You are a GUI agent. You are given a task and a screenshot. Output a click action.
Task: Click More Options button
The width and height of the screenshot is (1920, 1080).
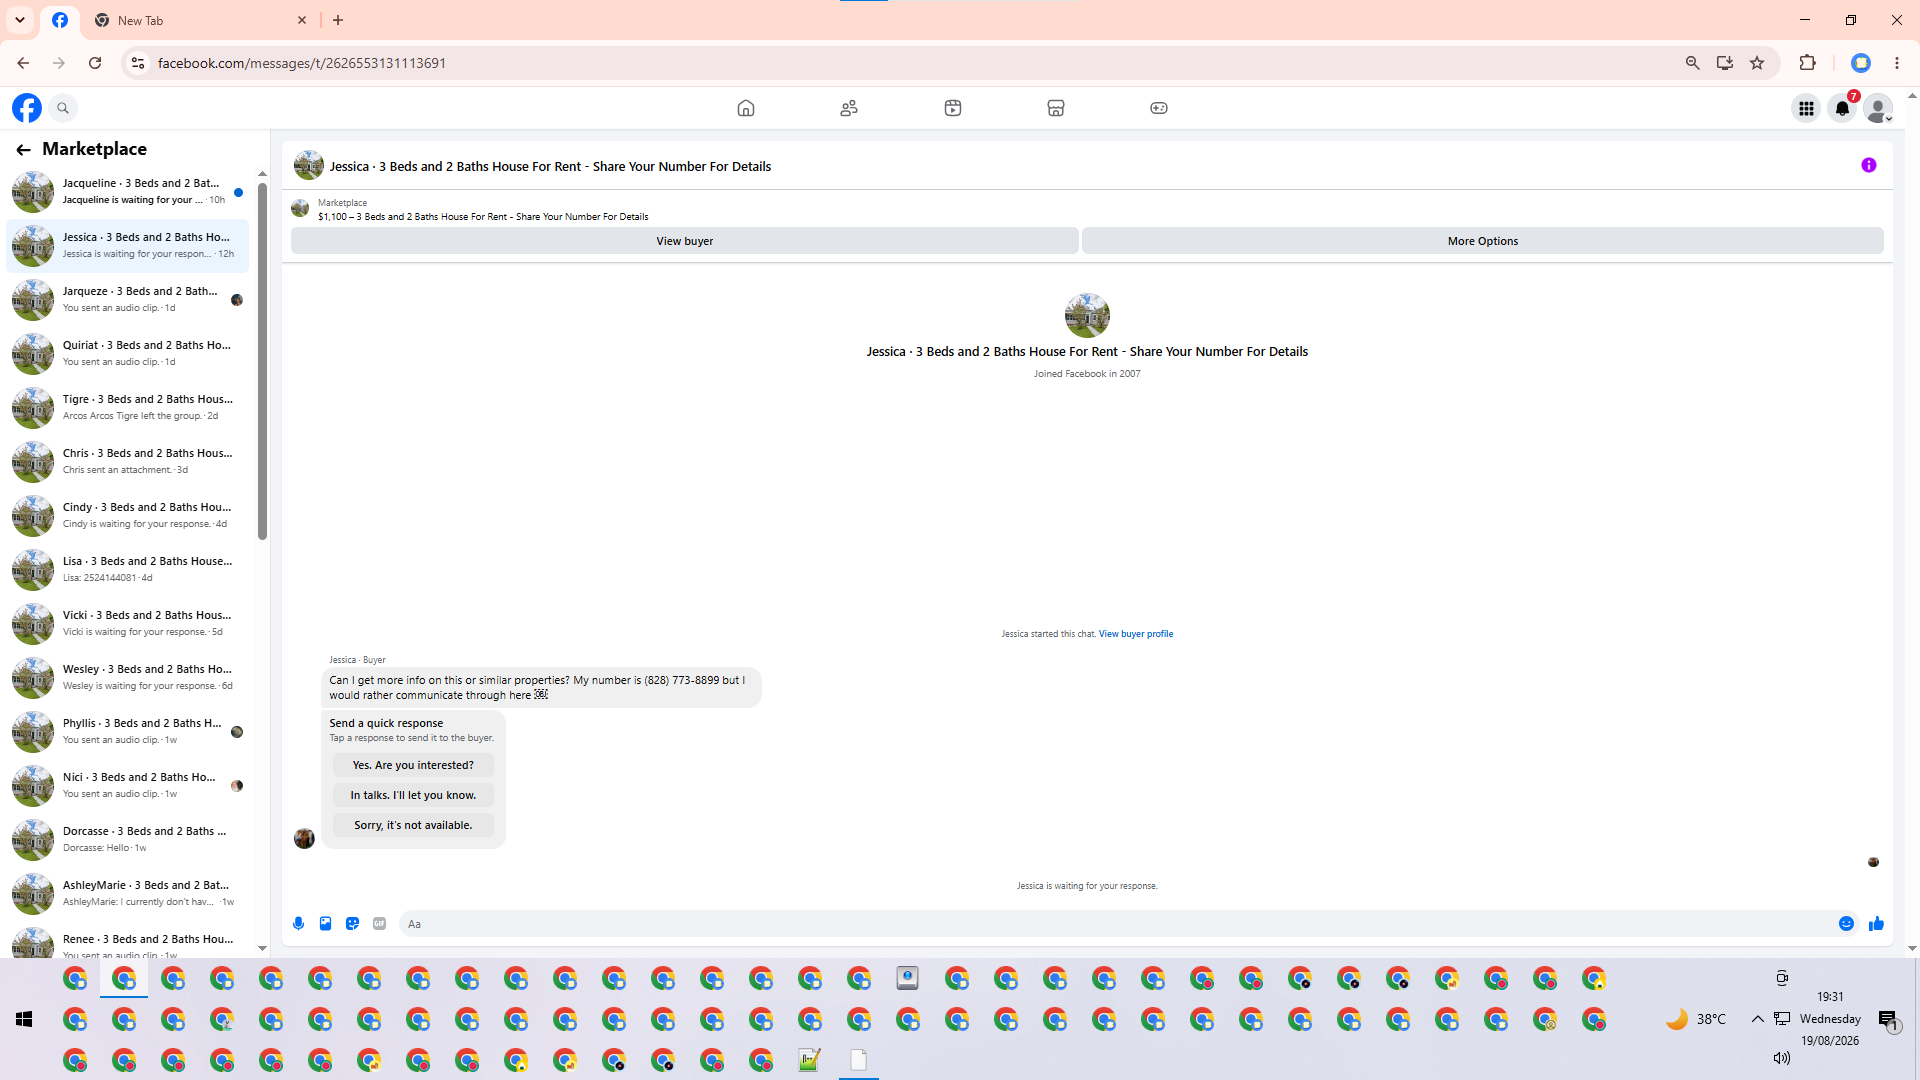coord(1483,241)
